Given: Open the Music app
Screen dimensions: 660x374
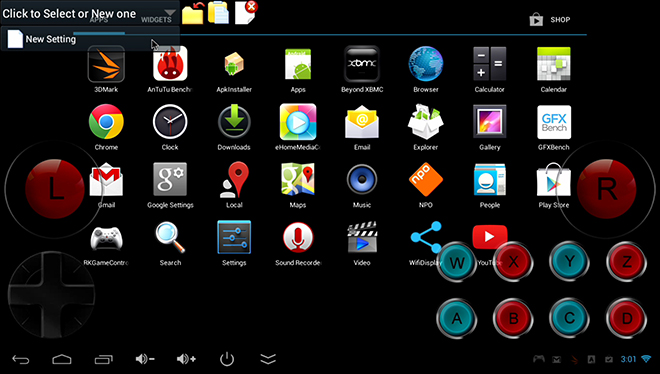Looking at the screenshot, I should 362,180.
